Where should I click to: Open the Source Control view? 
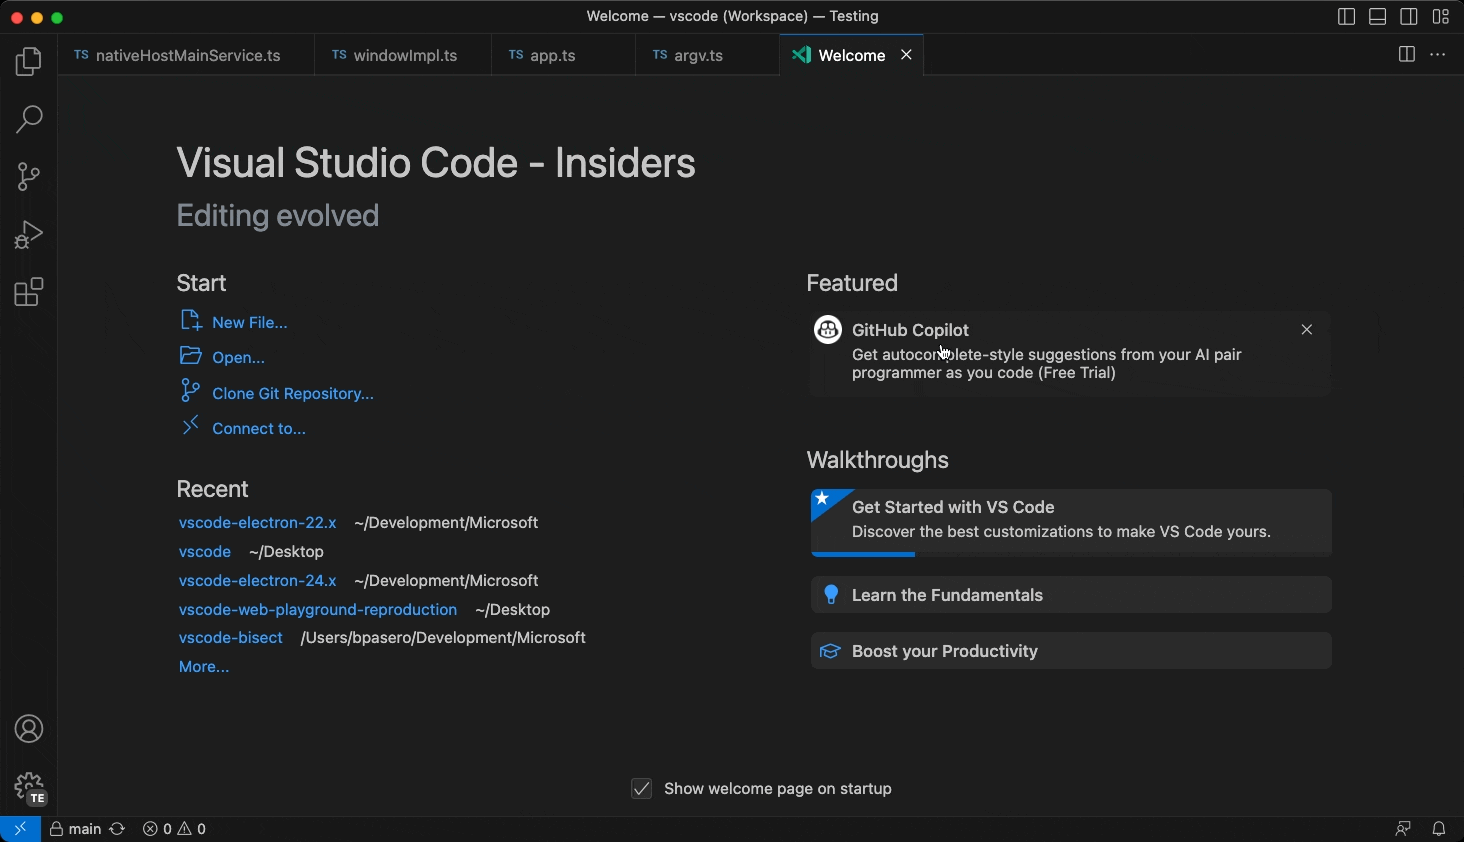[x=28, y=176]
